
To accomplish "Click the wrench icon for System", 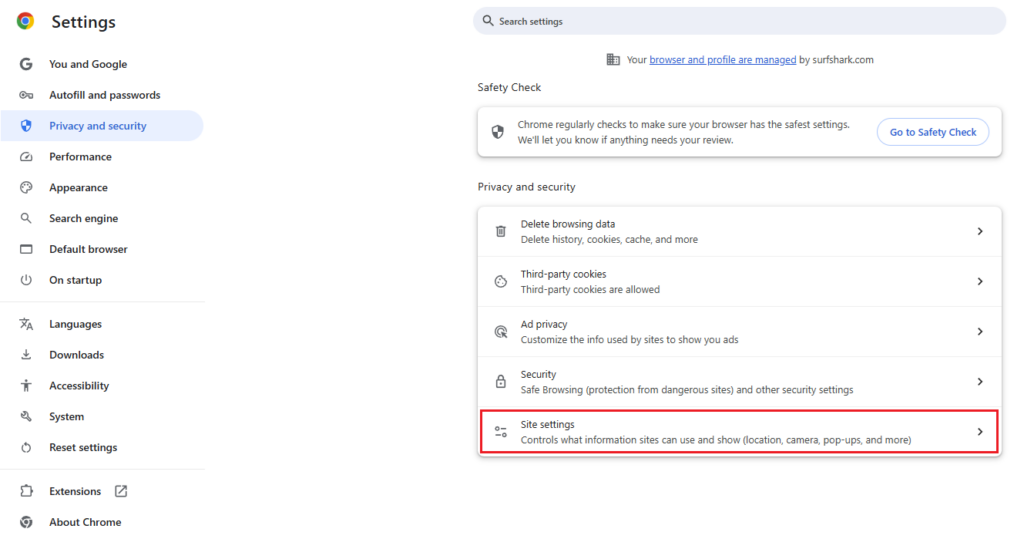I will pyautogui.click(x=26, y=416).
